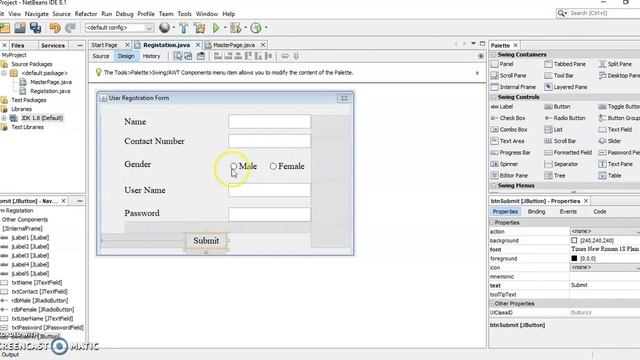Select Button component in Palette
Viewport: 640px width, 360px height.
pos(557,107)
